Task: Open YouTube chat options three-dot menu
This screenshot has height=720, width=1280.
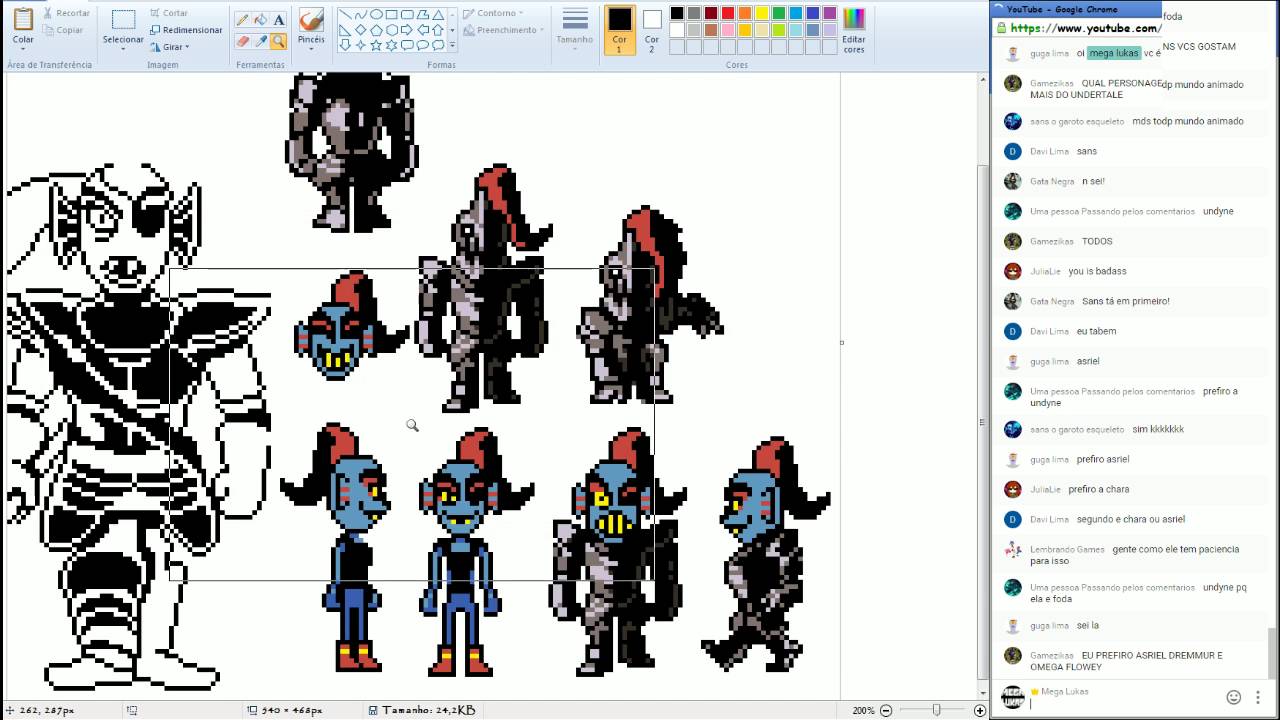Action: [x=1258, y=697]
